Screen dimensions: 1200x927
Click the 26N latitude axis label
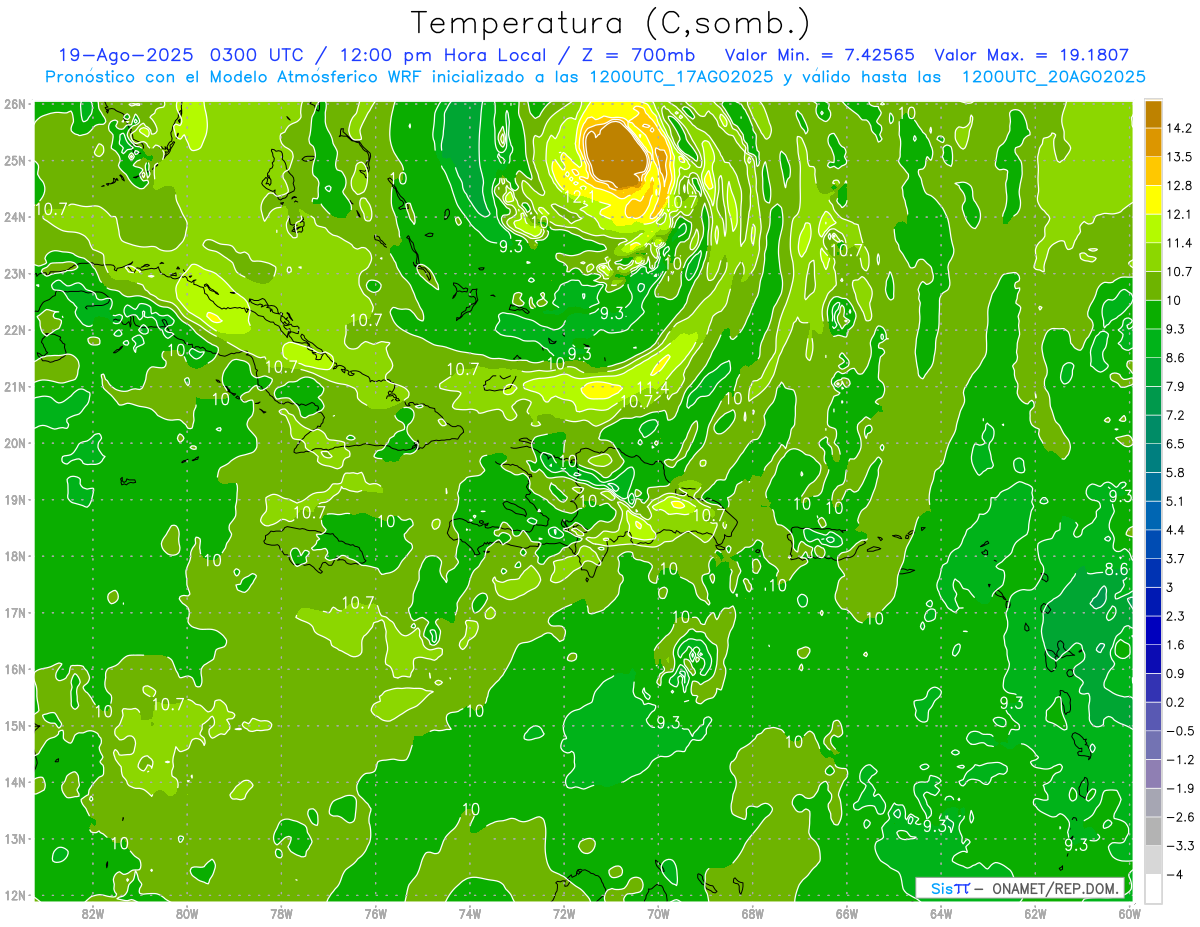coord(15,104)
